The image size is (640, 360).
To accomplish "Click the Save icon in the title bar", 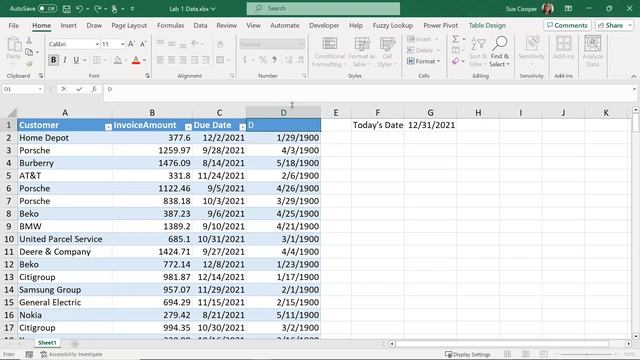I will click(67, 9).
